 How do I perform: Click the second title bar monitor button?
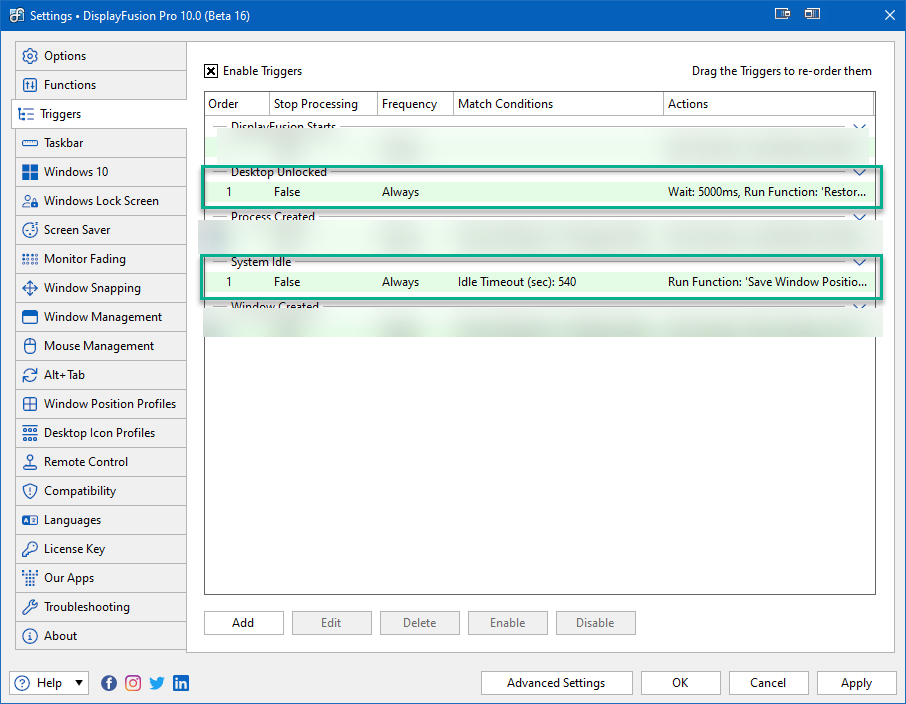point(812,14)
